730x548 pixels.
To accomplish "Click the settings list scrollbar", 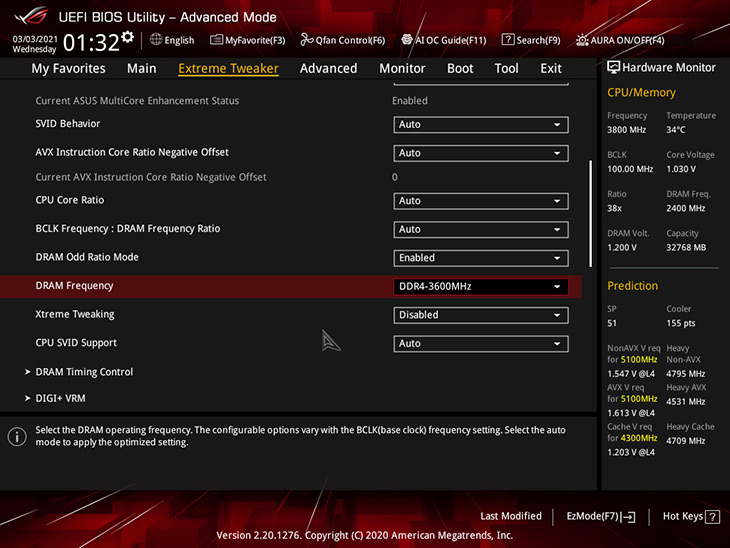I will pos(591,214).
